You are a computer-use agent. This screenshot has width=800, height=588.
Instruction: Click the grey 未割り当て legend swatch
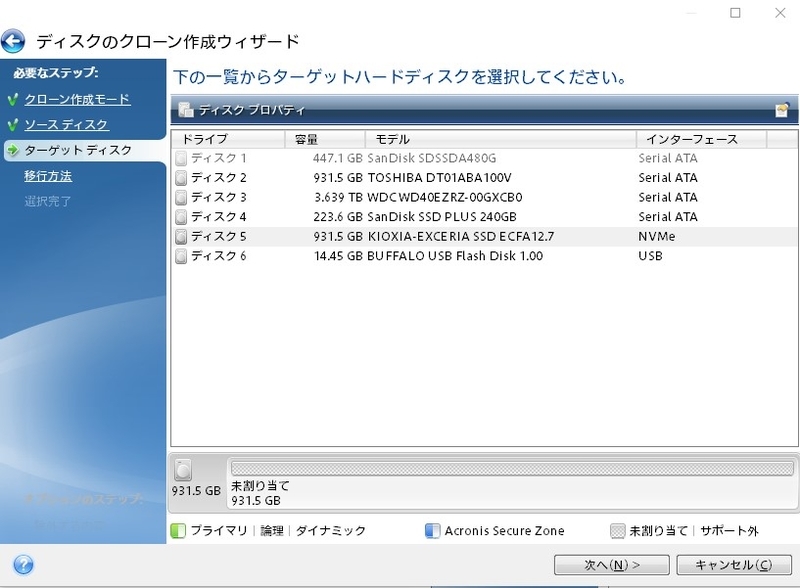click(617, 531)
